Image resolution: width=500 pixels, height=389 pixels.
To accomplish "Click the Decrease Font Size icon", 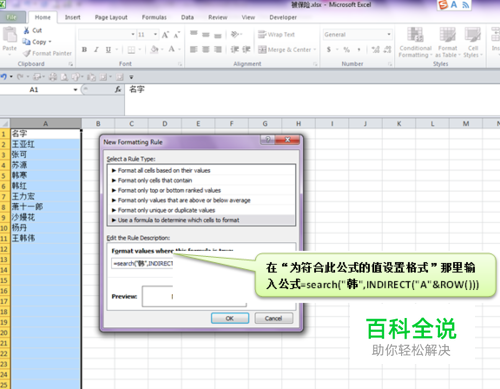I will [177, 35].
